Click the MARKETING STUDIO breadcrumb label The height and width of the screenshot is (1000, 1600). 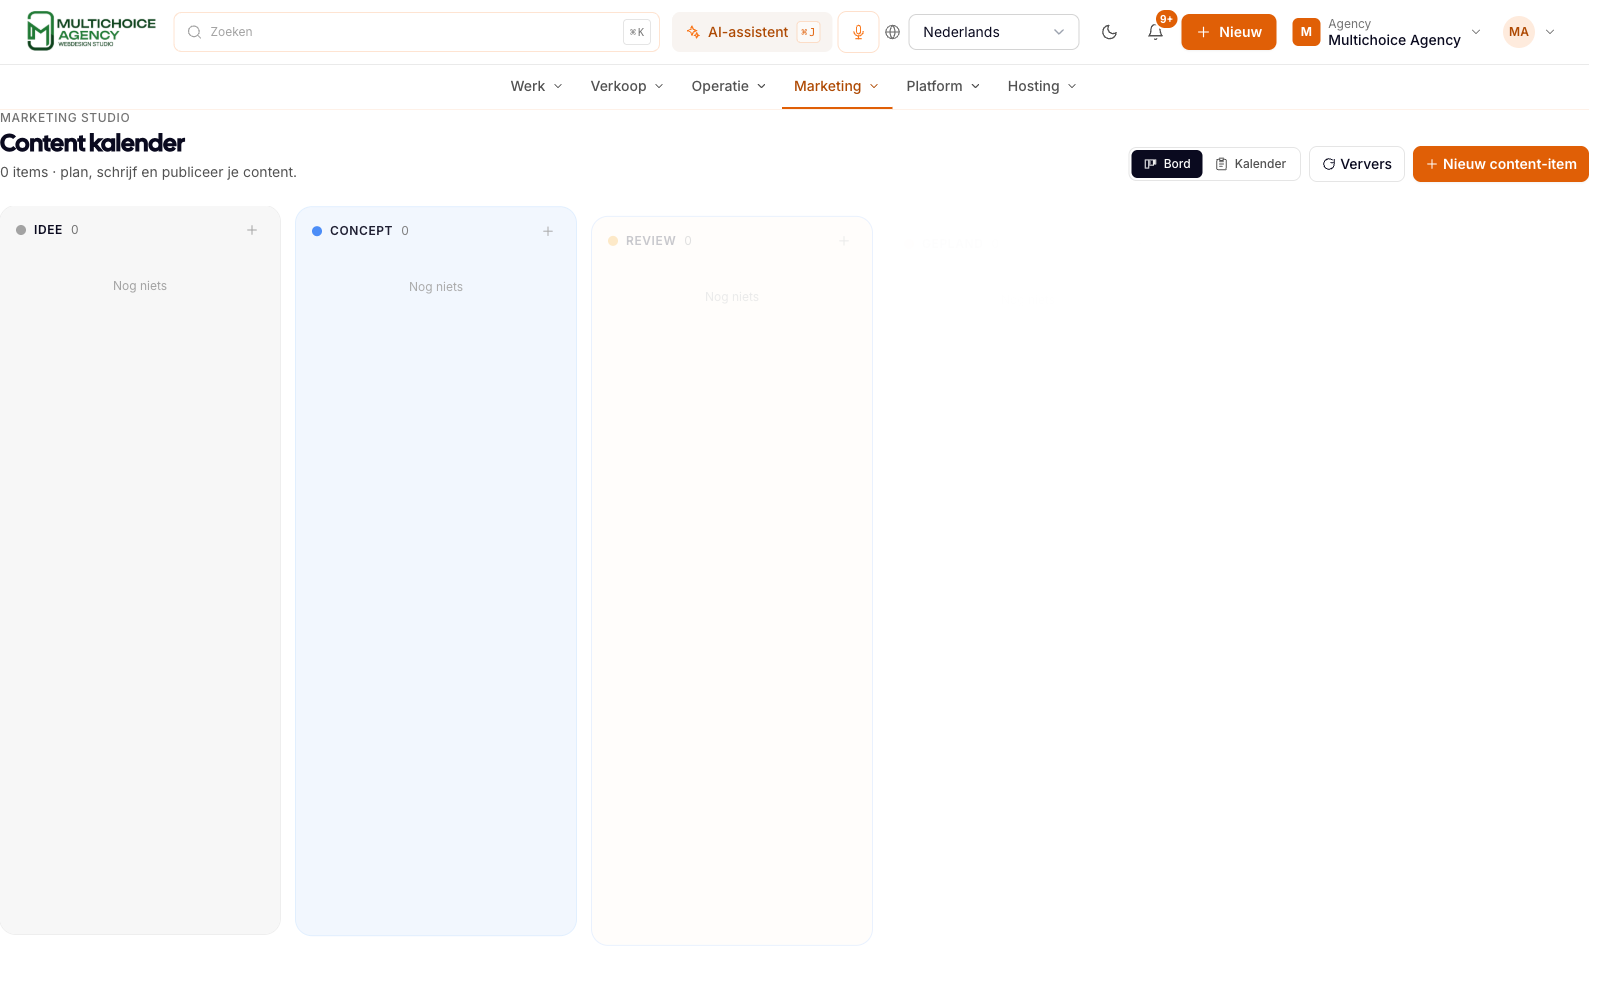tap(65, 118)
